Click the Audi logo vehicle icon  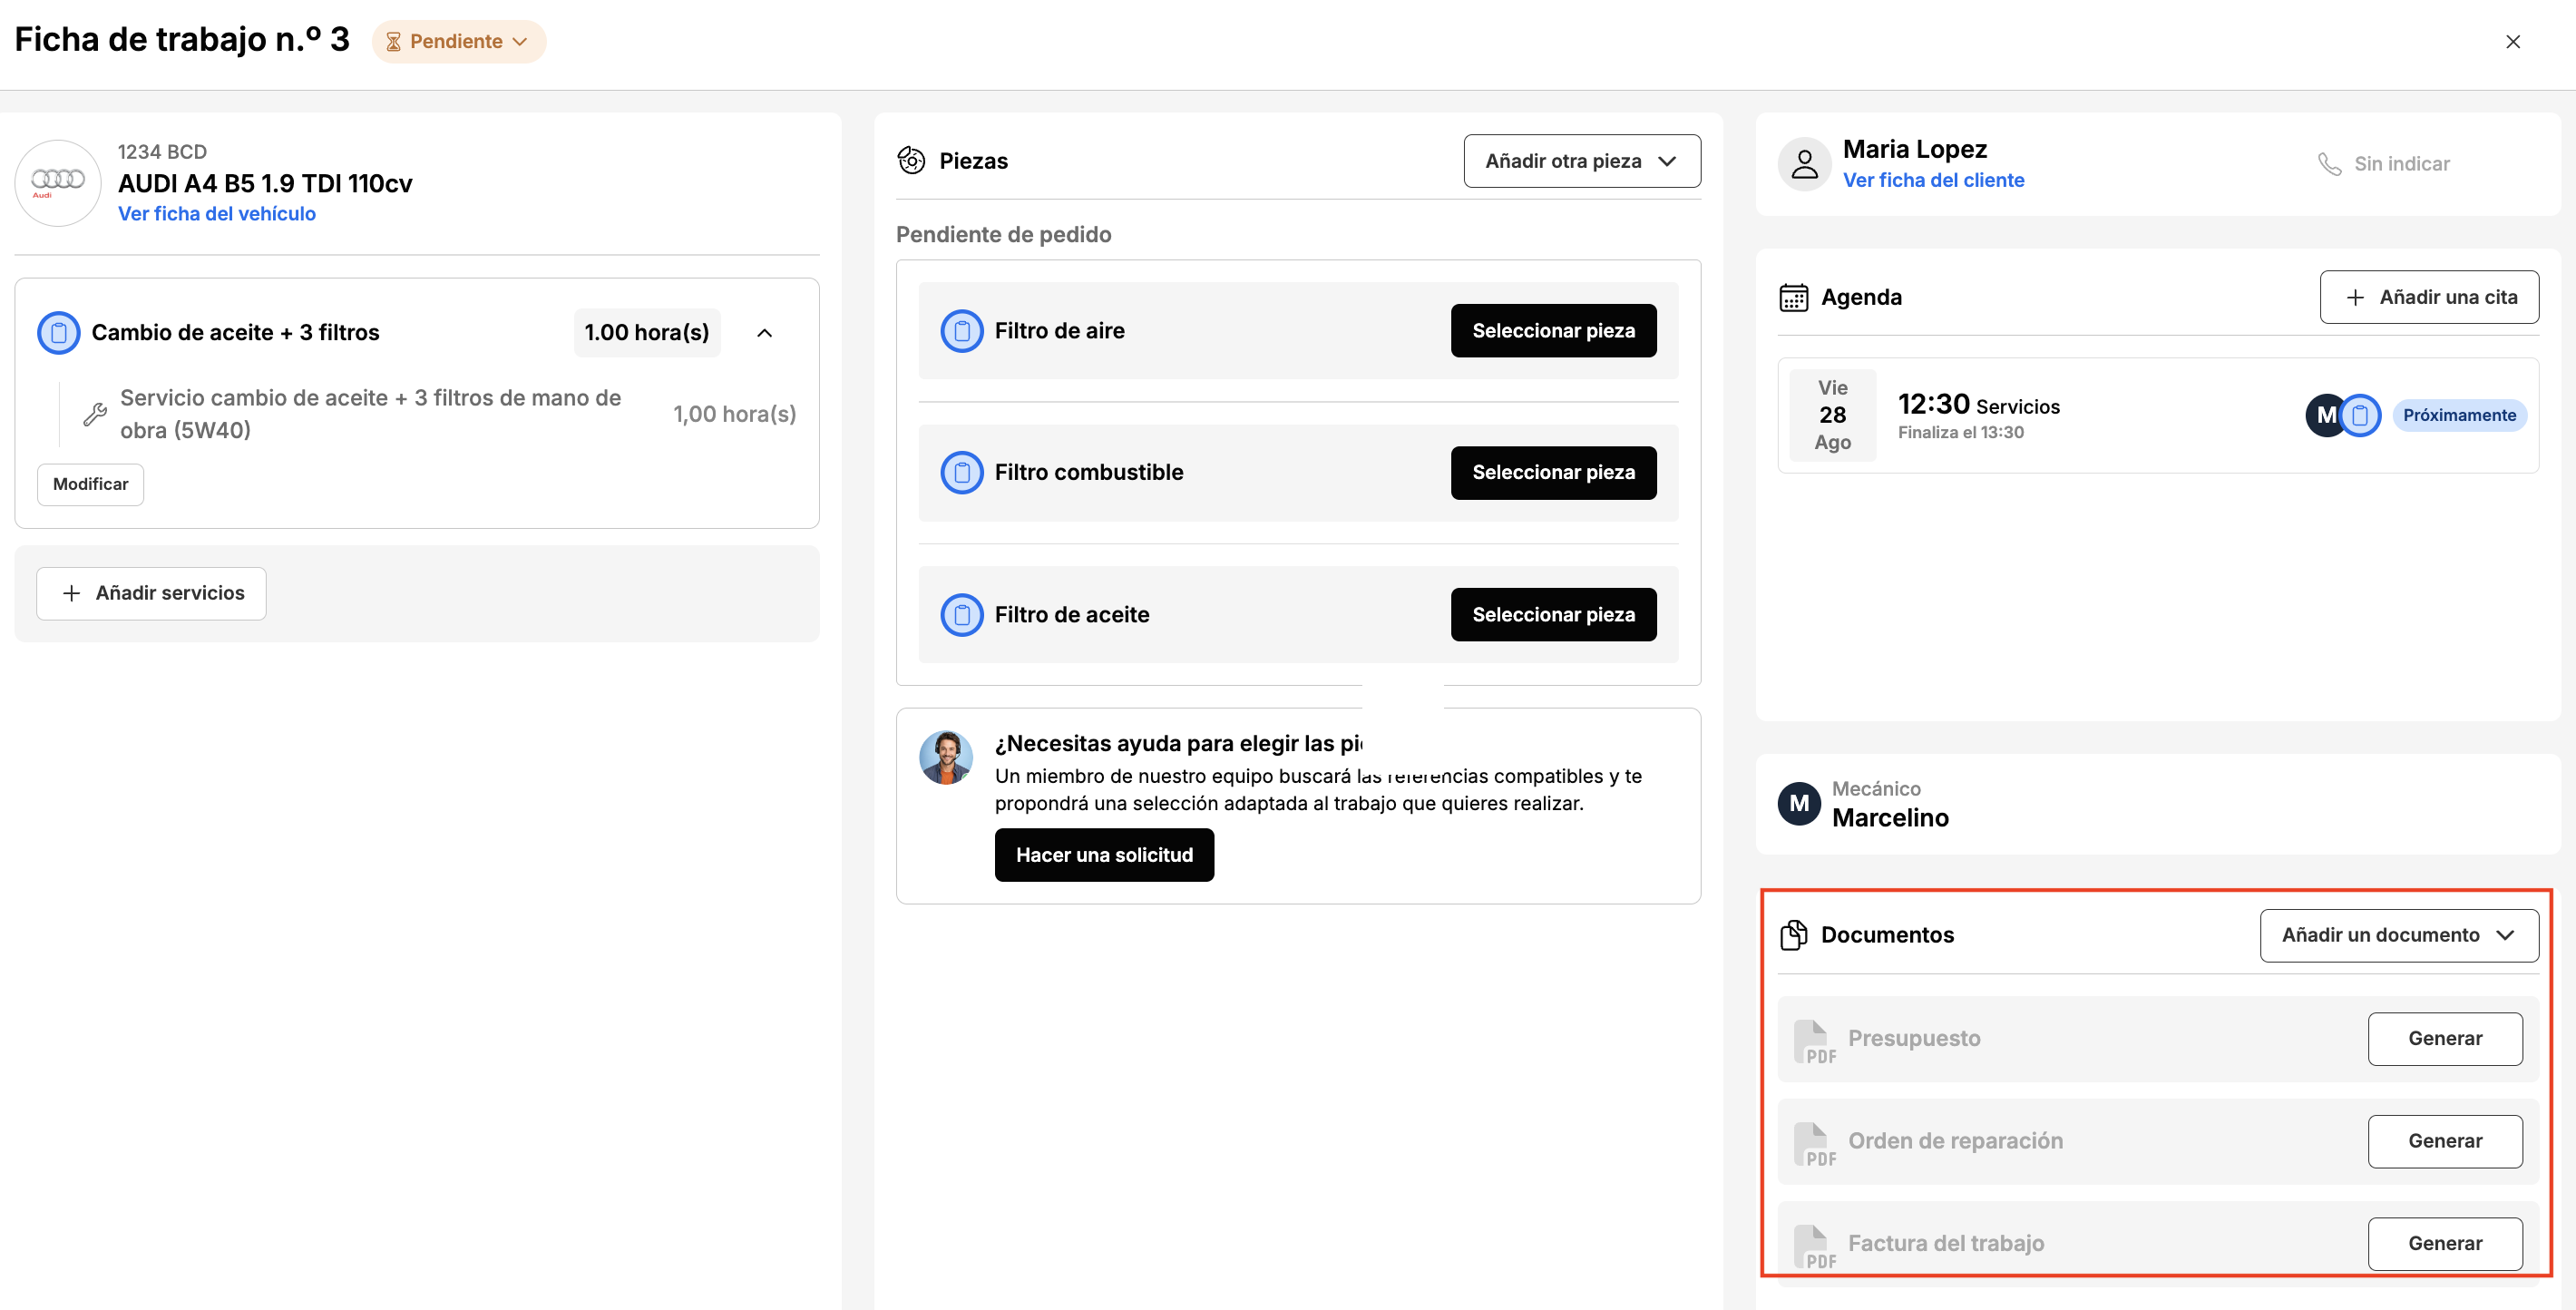tap(58, 182)
